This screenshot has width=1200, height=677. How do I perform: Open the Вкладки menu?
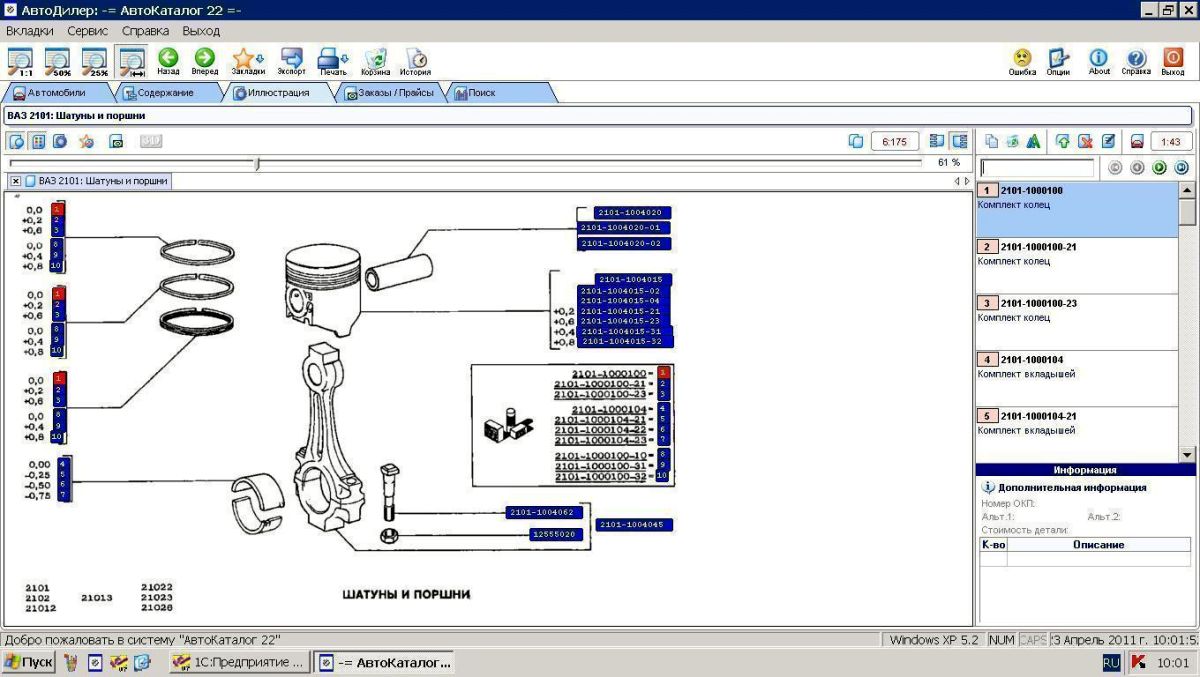click(x=30, y=31)
